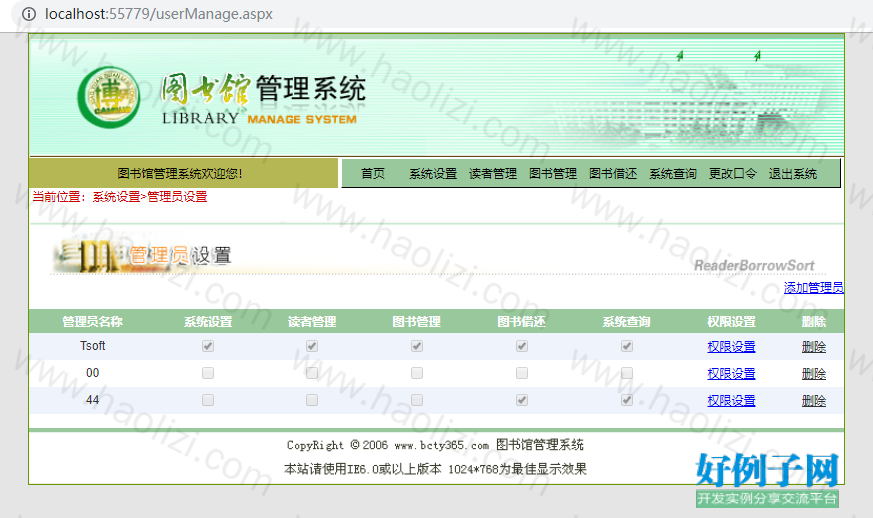This screenshot has height=518, width=873.
Task: Toggle Tsoft's 图书管理 checkbox
Action: pos(416,346)
